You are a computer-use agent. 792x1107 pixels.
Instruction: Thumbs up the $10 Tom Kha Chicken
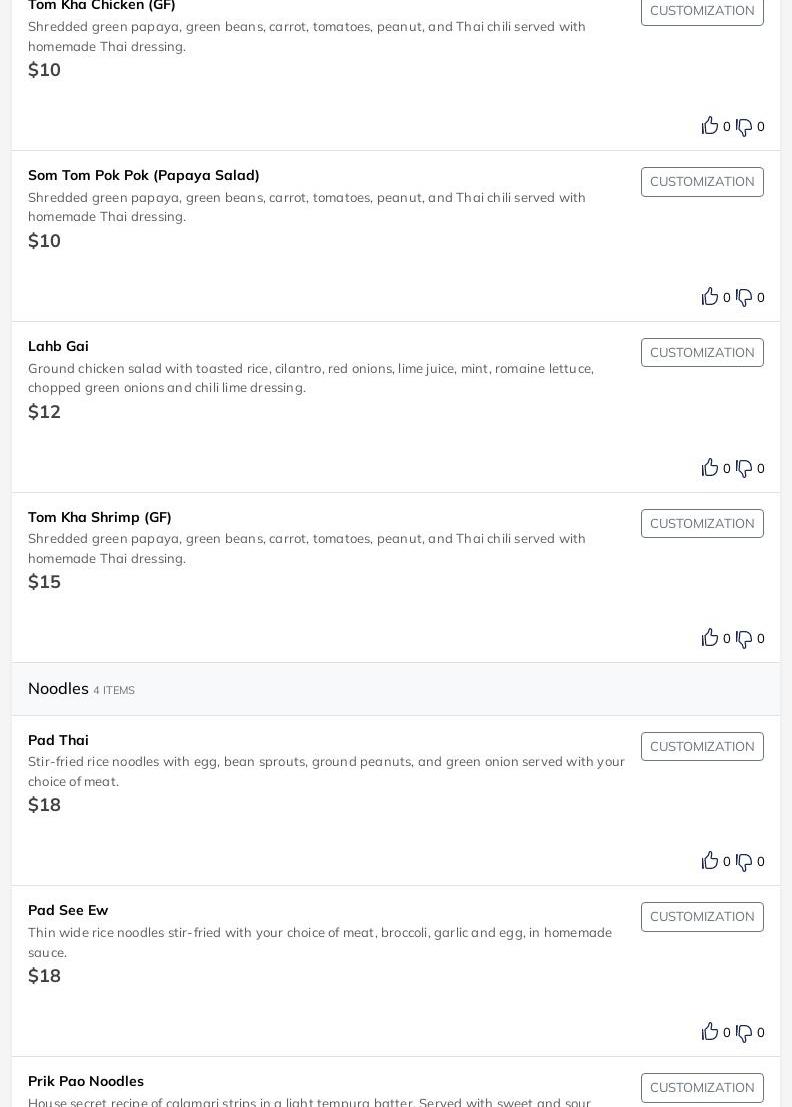[710, 125]
